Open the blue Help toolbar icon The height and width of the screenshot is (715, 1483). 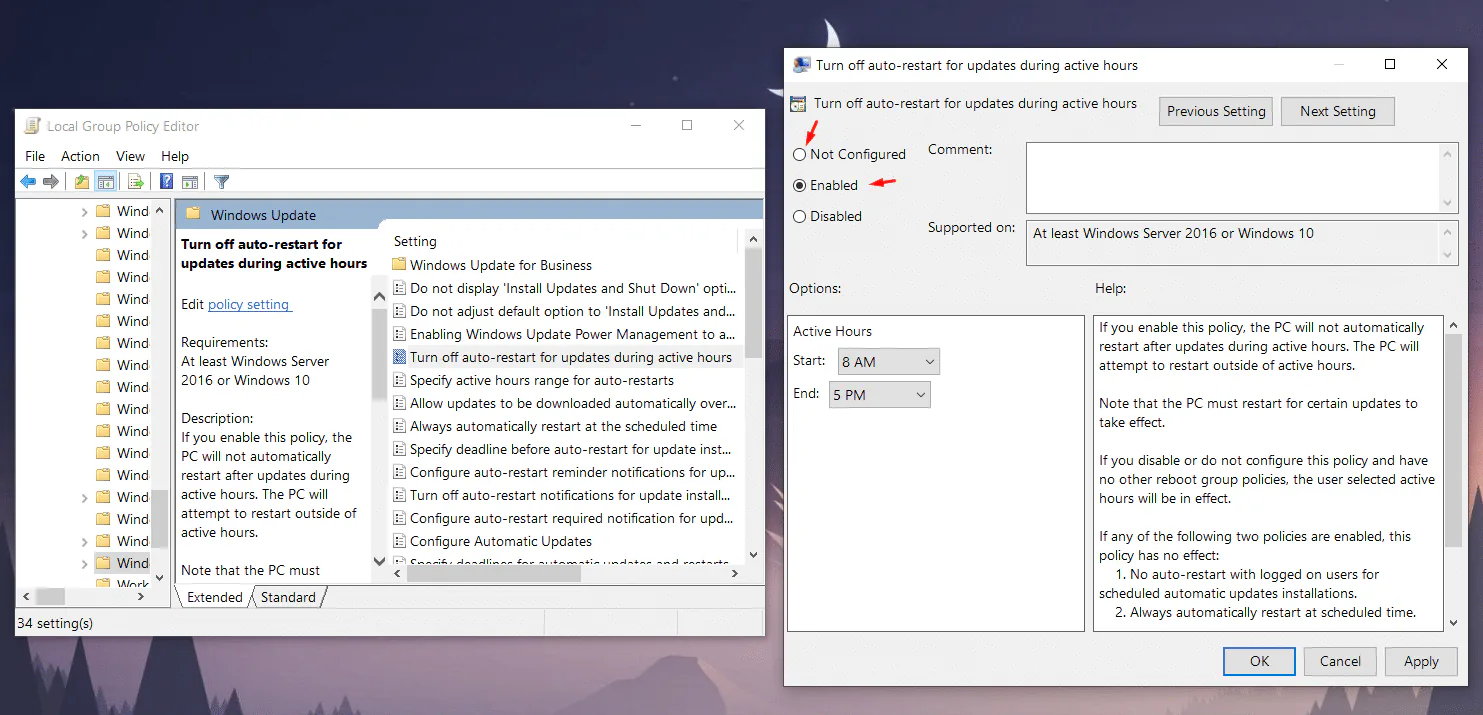[167, 182]
